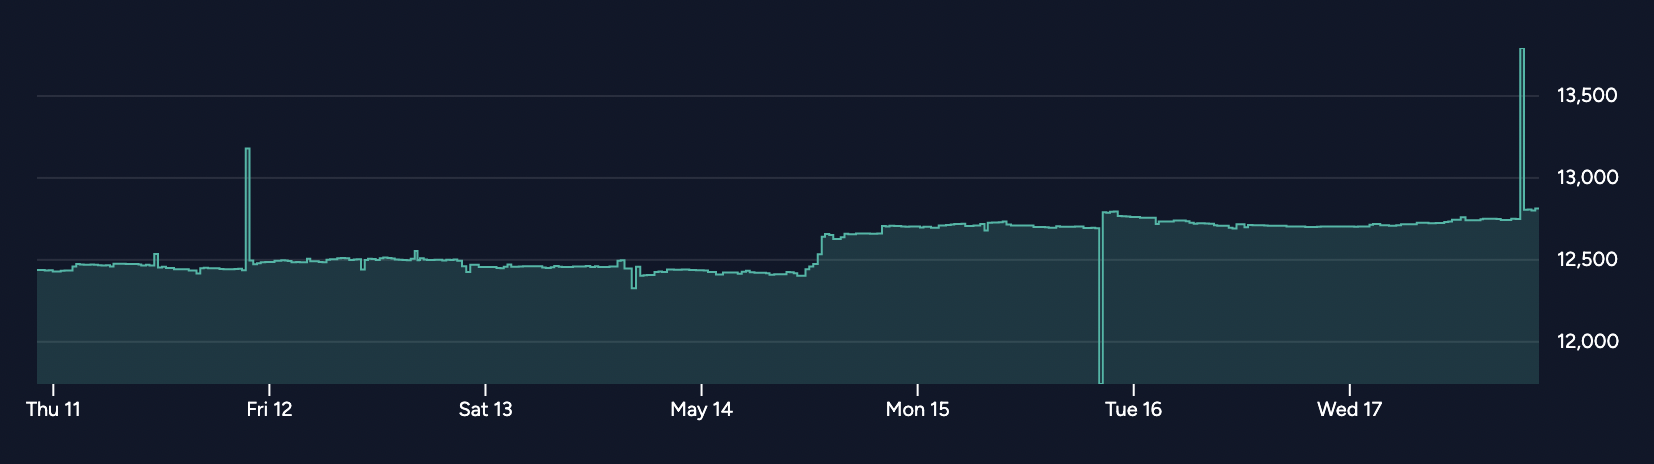Click the 13,000 y-axis value
Viewport: 1654px width, 464px height.
coord(1587,178)
